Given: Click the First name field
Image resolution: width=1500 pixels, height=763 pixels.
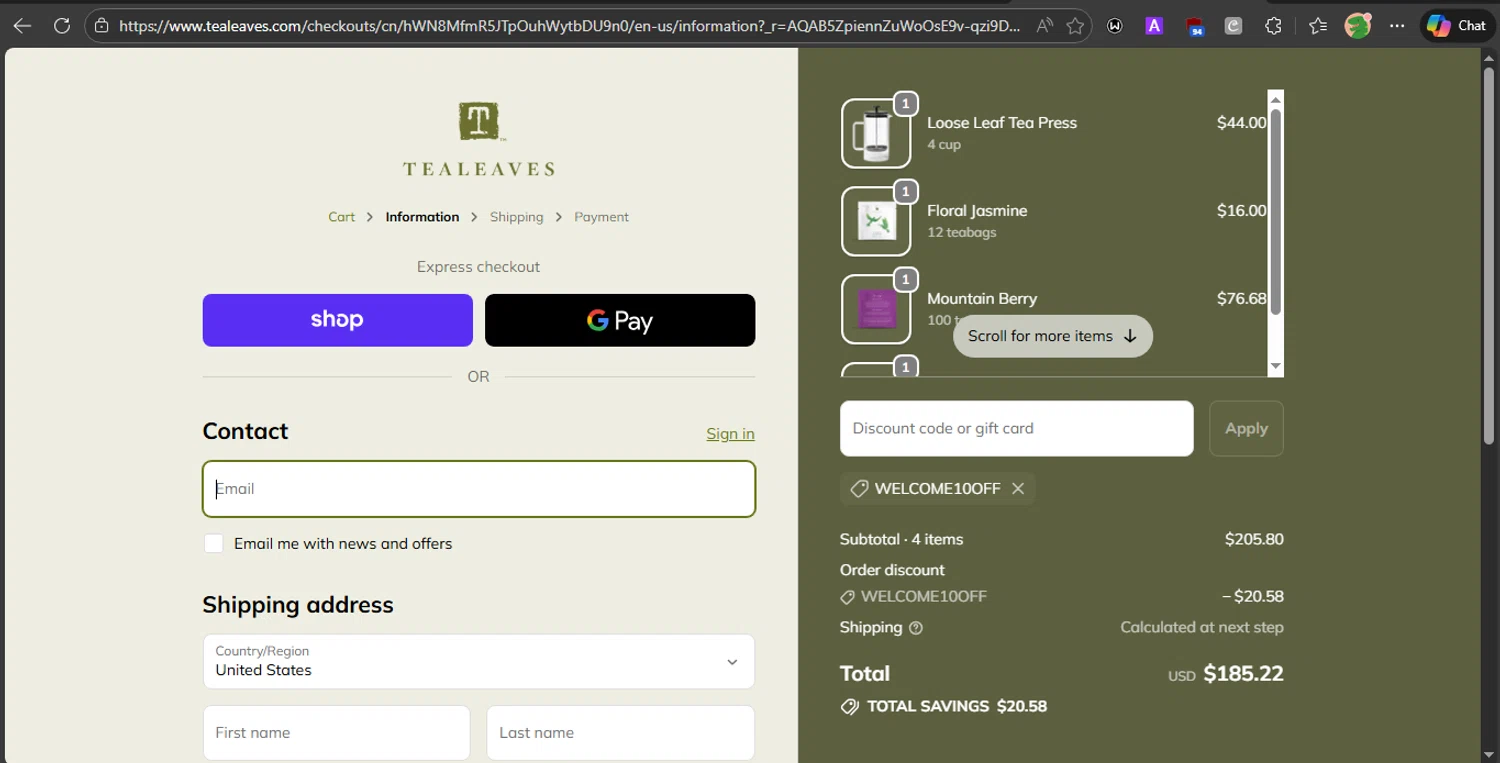Looking at the screenshot, I should [x=336, y=733].
